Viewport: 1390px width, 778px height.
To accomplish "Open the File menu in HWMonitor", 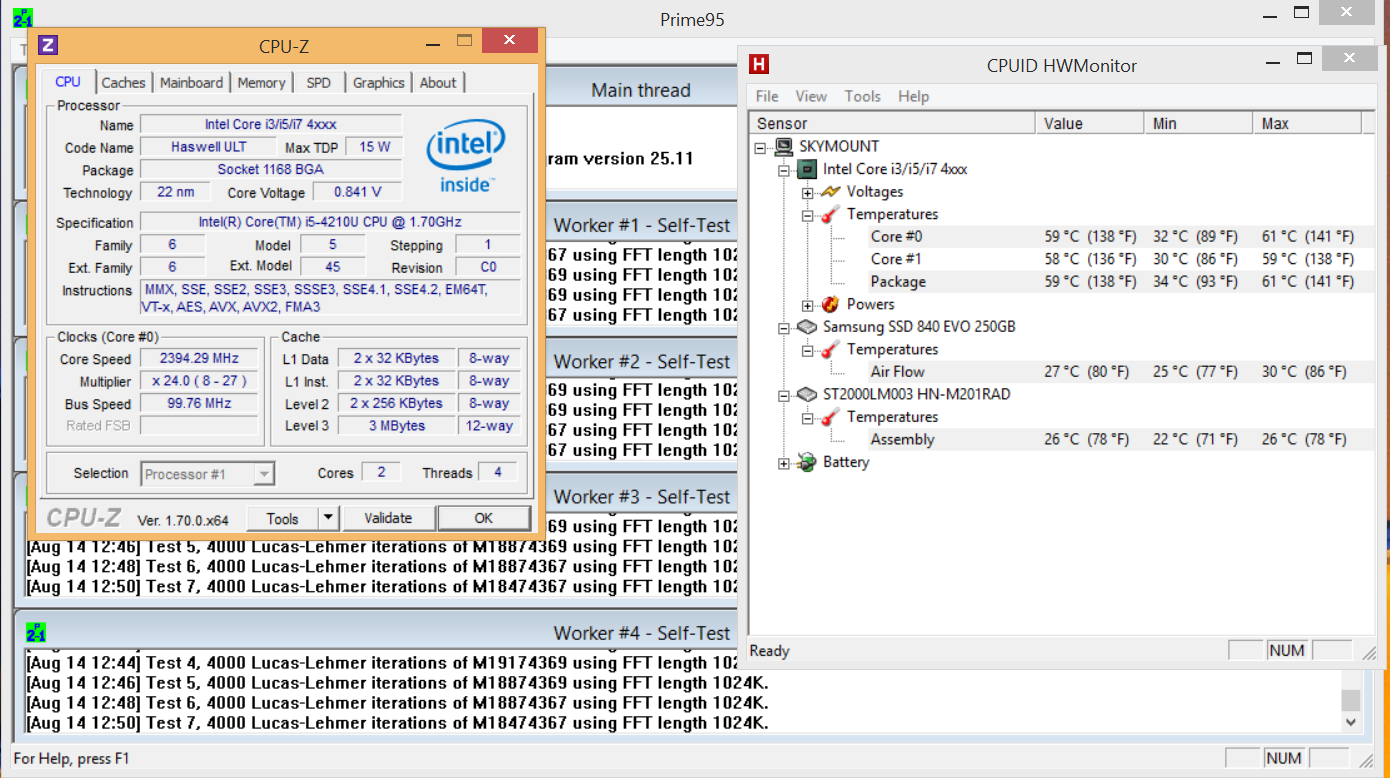I will [767, 96].
